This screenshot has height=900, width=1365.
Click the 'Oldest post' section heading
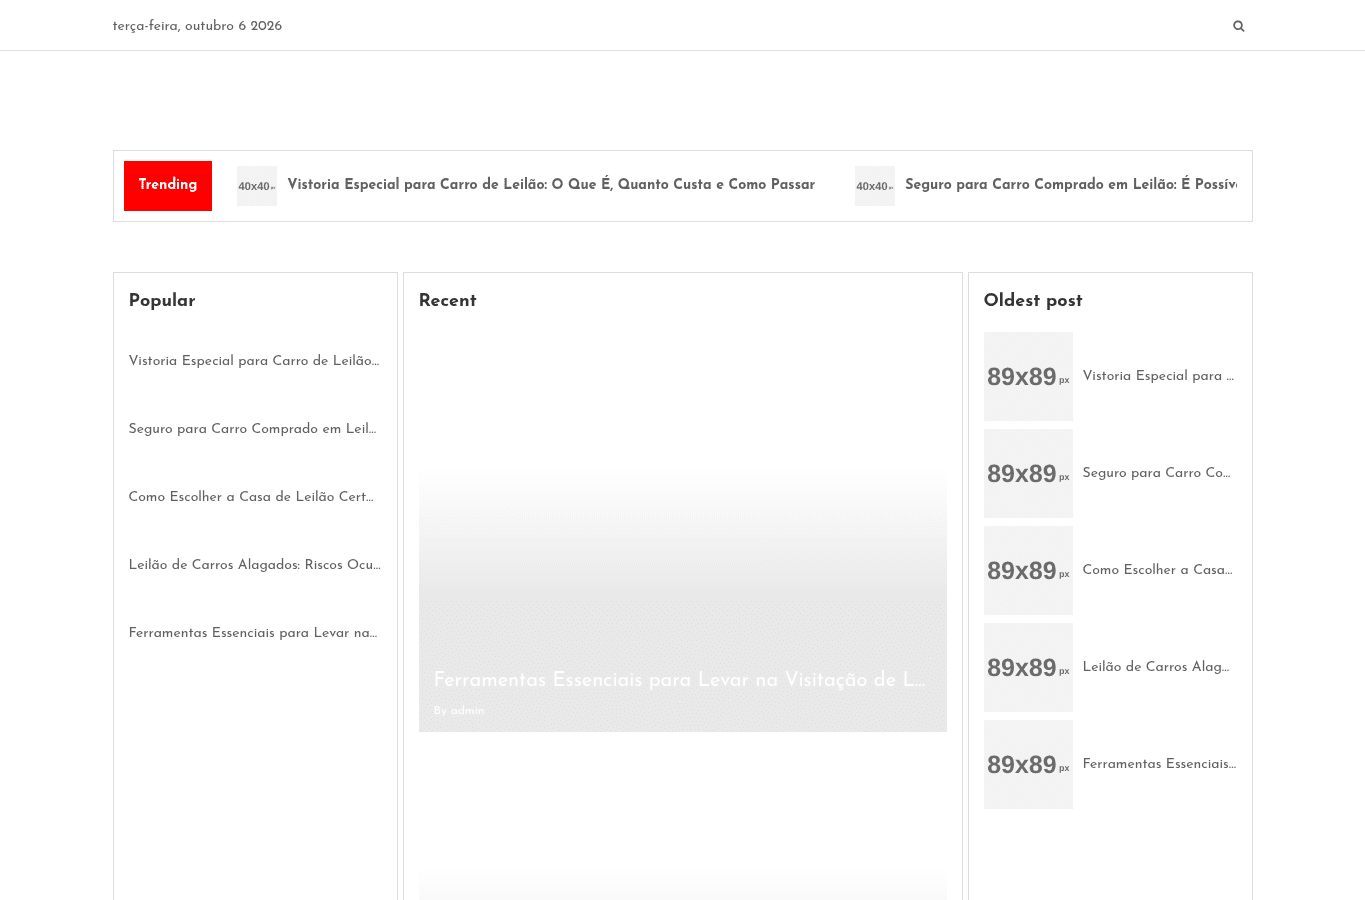coord(1033,301)
